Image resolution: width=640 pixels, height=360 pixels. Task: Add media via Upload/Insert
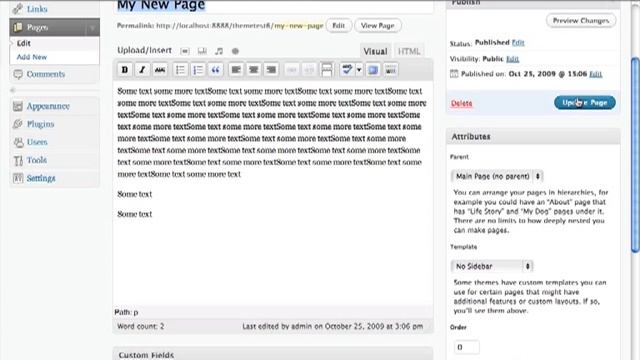[x=235, y=51]
